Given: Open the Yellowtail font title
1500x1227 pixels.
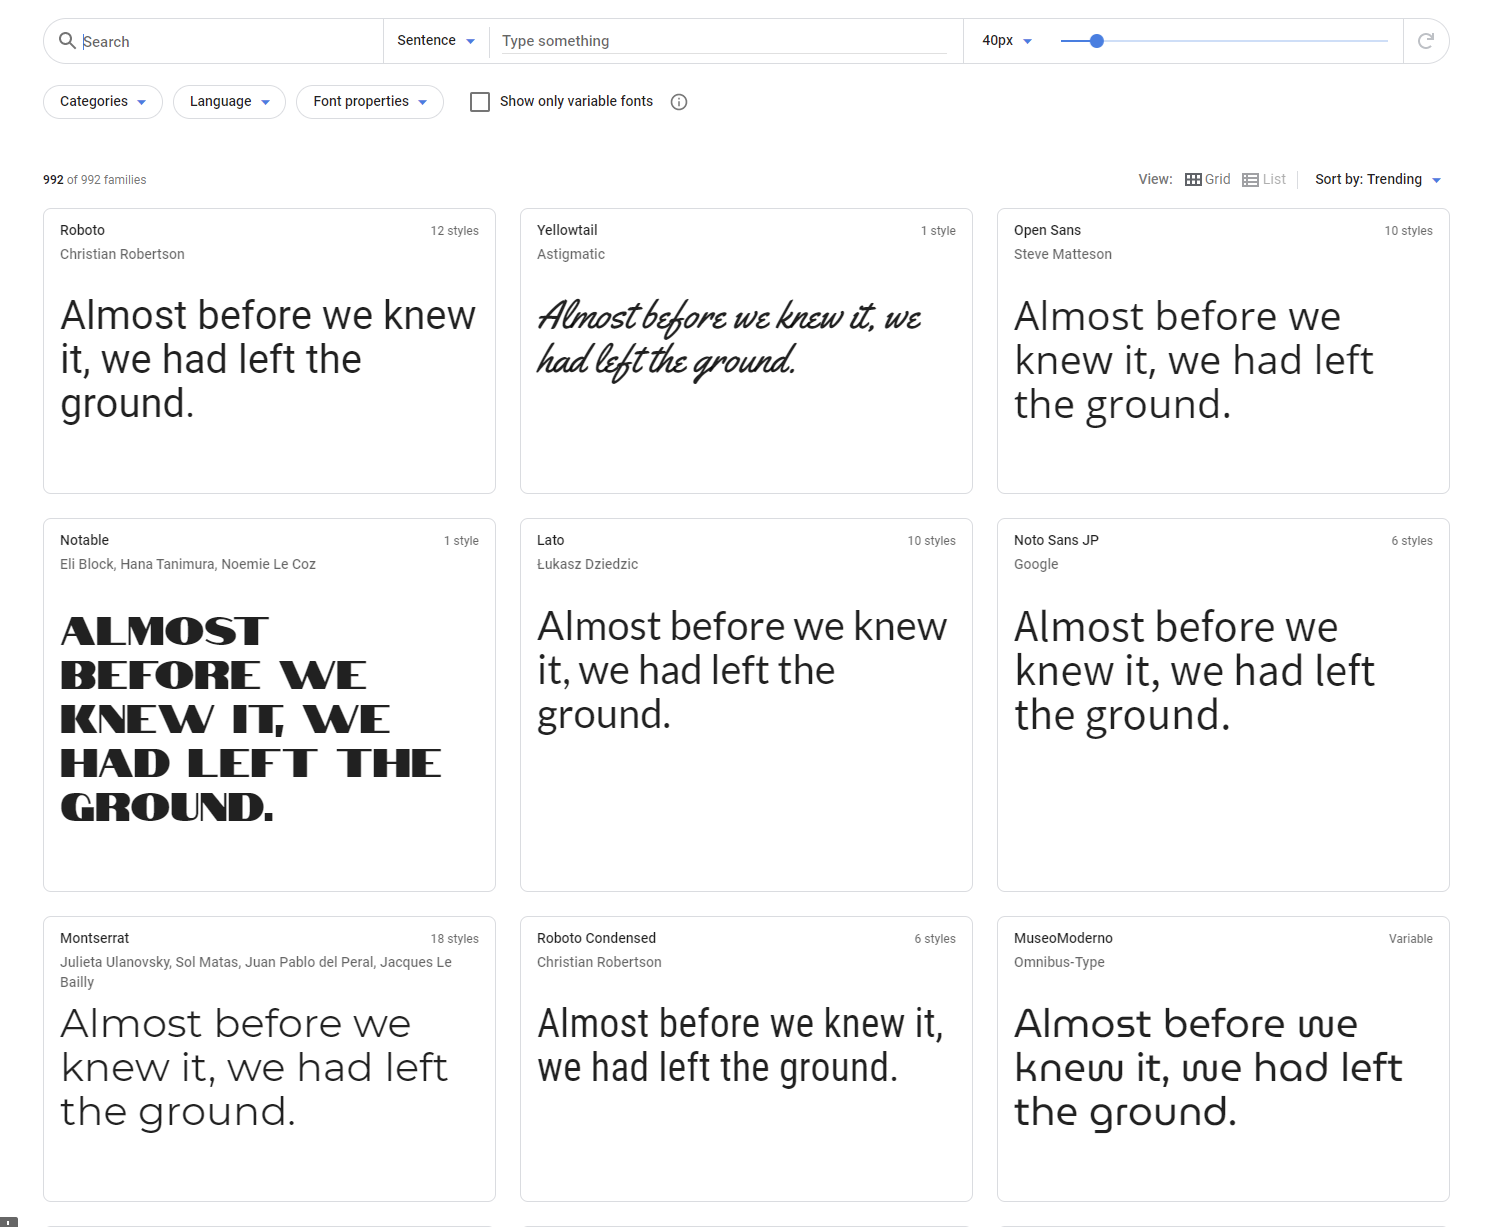Looking at the screenshot, I should [567, 231].
